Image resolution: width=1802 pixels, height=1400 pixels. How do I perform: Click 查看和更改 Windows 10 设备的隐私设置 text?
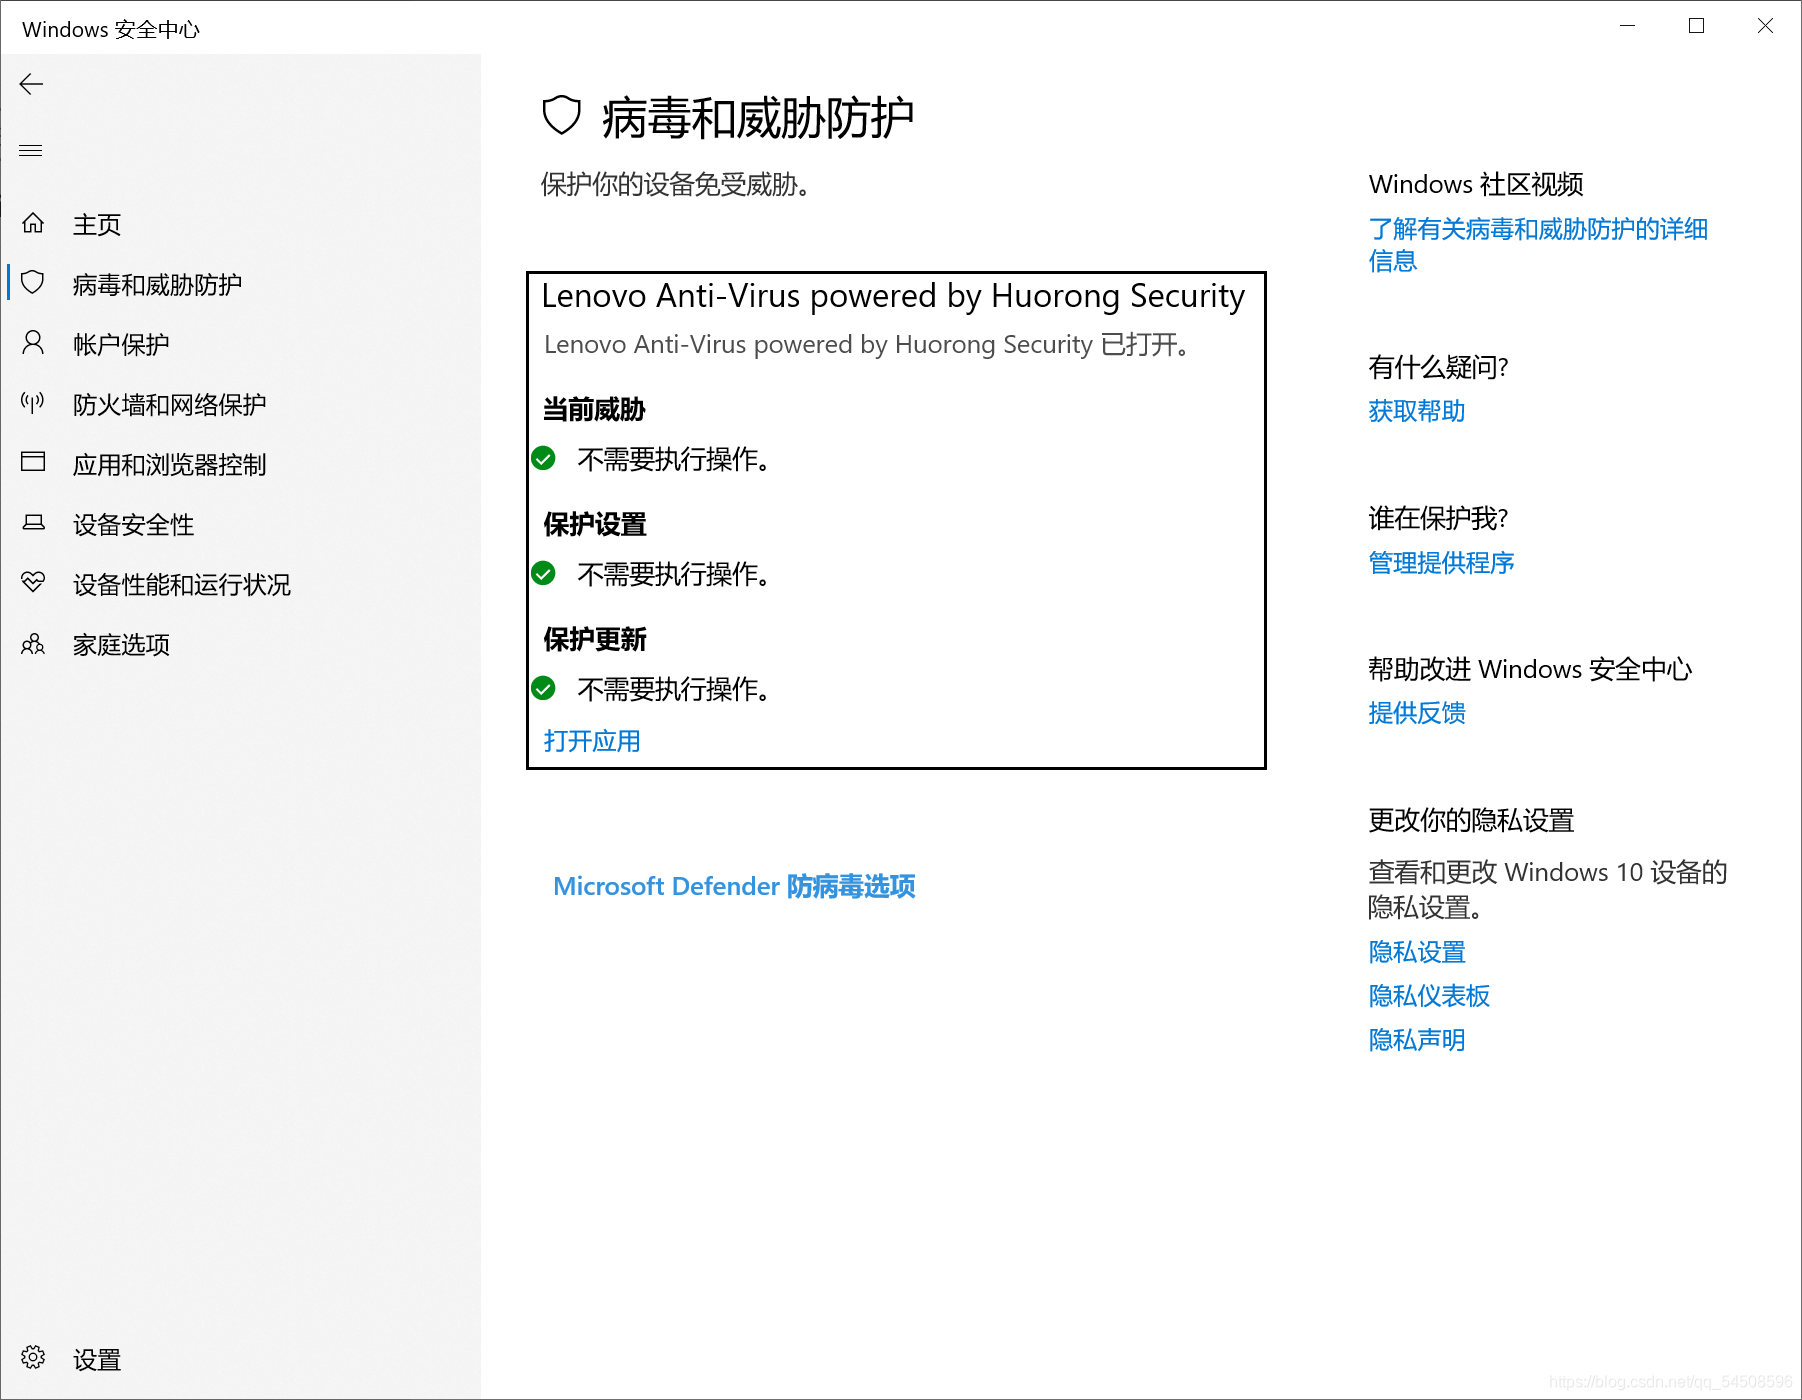point(1548,890)
